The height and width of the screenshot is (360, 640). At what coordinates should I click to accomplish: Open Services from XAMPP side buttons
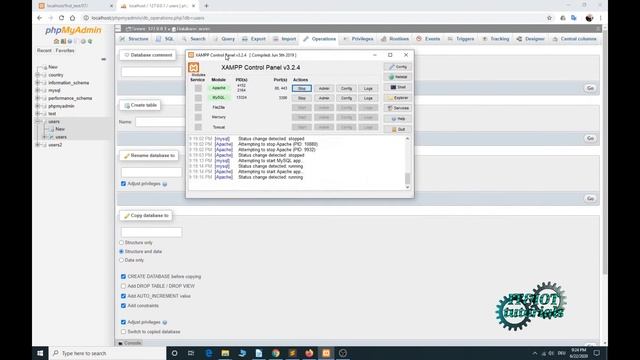[398, 108]
